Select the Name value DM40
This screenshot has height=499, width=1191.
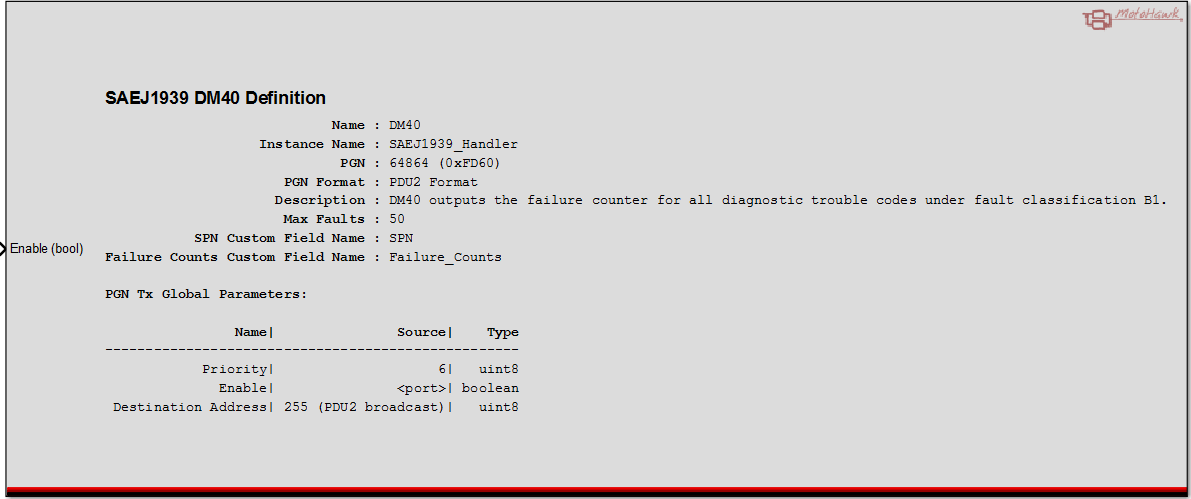click(405, 125)
